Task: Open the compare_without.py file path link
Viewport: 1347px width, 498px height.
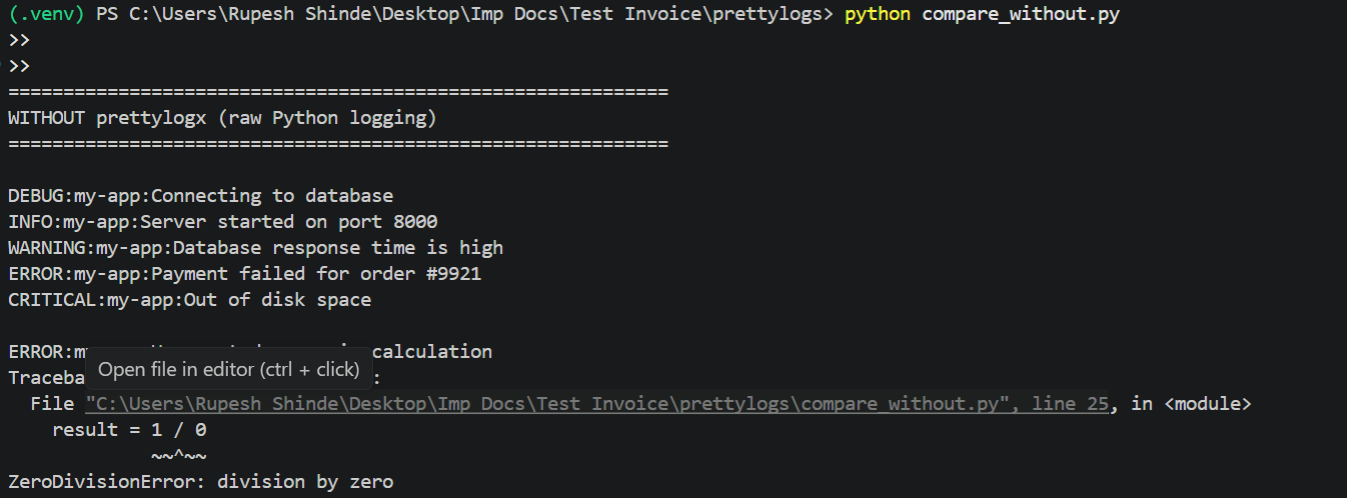Action: click(x=596, y=404)
